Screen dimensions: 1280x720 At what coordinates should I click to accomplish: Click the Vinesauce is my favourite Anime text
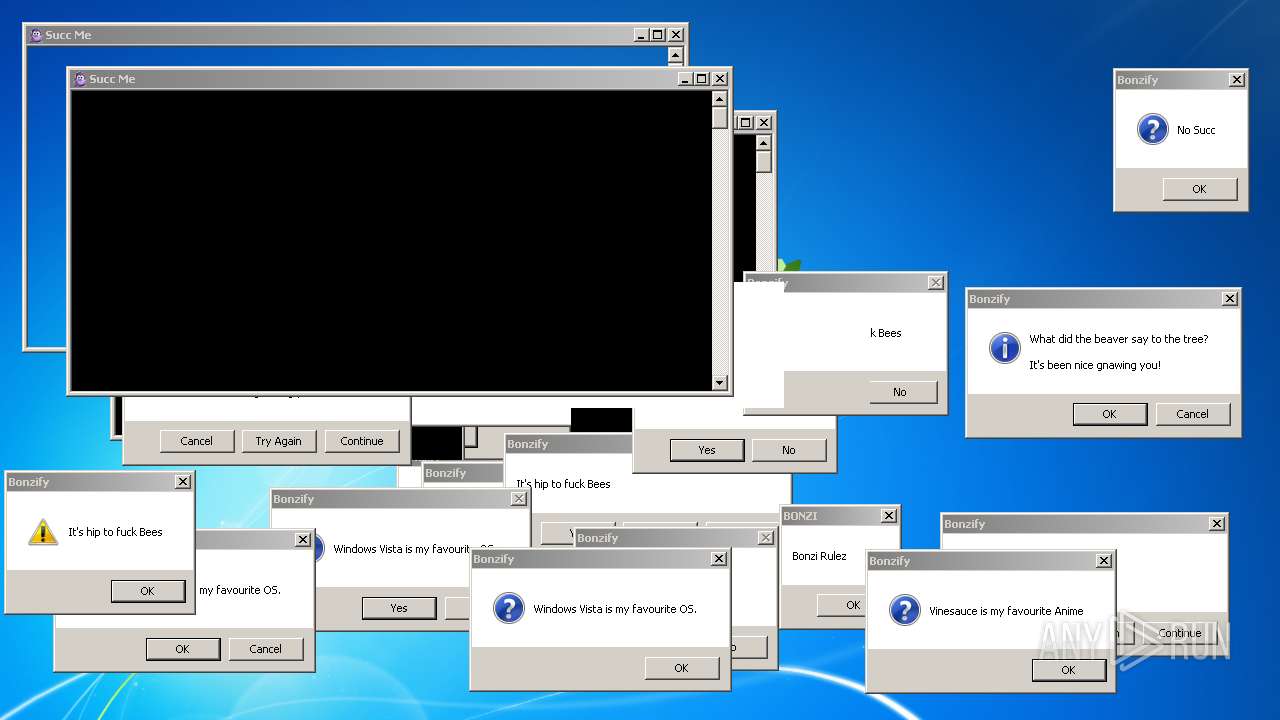(1006, 611)
